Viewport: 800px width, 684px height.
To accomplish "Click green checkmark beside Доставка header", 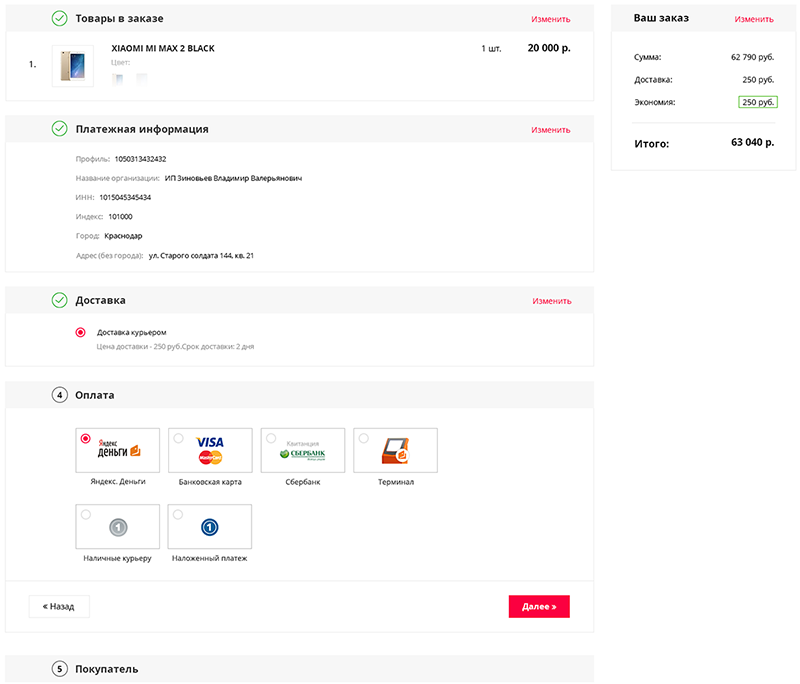I will [x=60, y=300].
